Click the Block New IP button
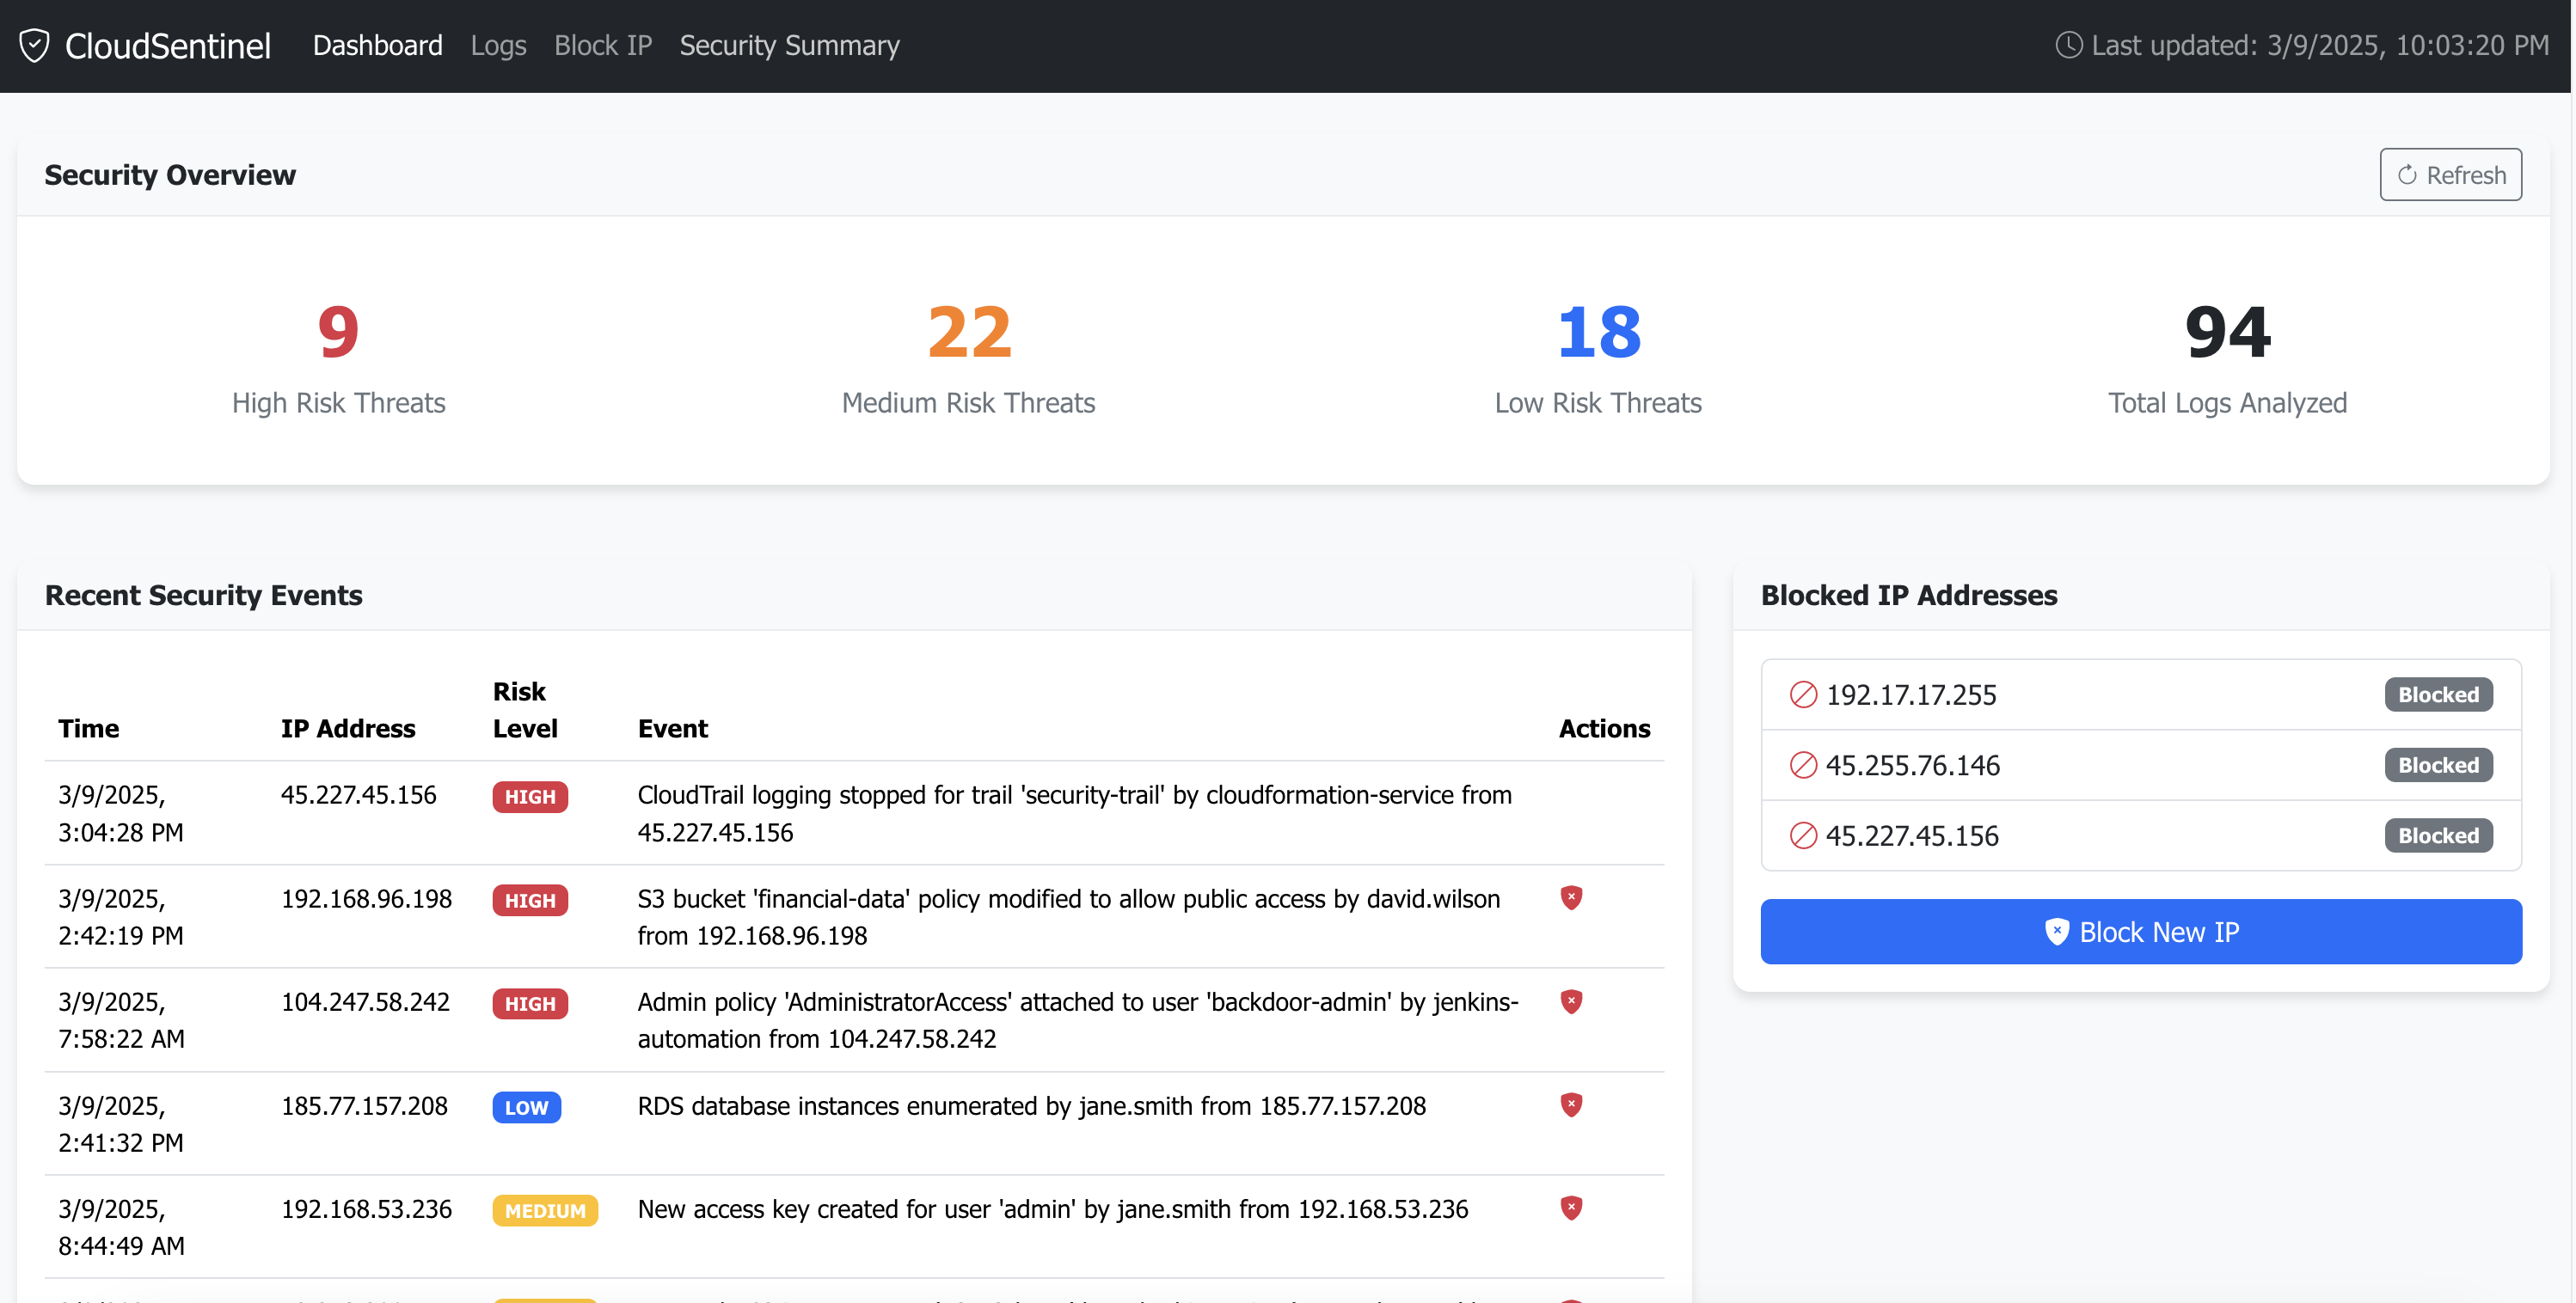 [2140, 931]
